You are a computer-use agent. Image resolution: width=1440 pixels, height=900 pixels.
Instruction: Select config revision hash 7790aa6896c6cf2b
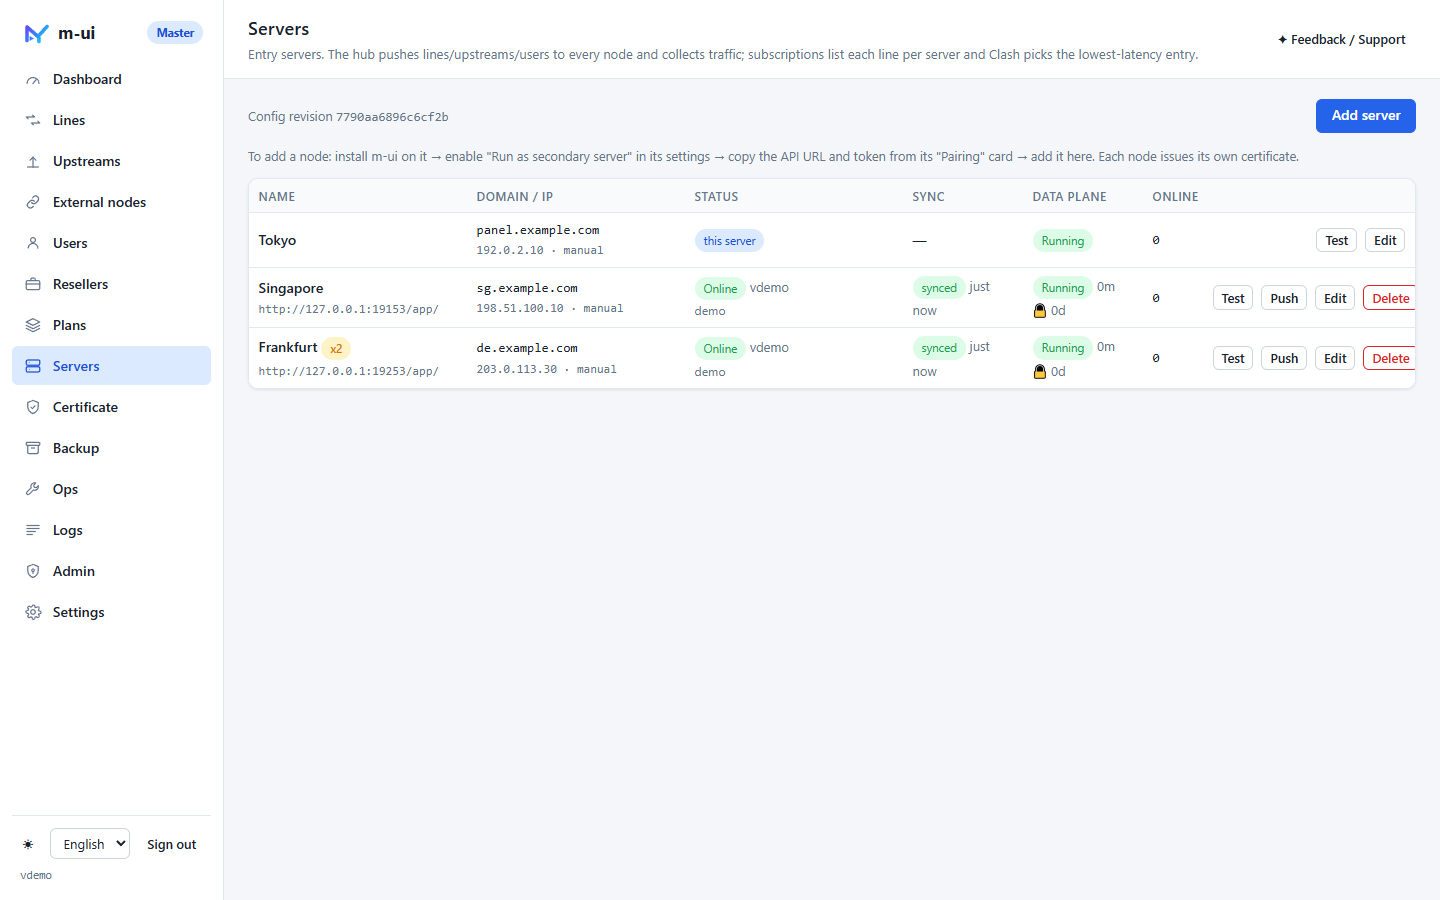pyautogui.click(x=392, y=117)
